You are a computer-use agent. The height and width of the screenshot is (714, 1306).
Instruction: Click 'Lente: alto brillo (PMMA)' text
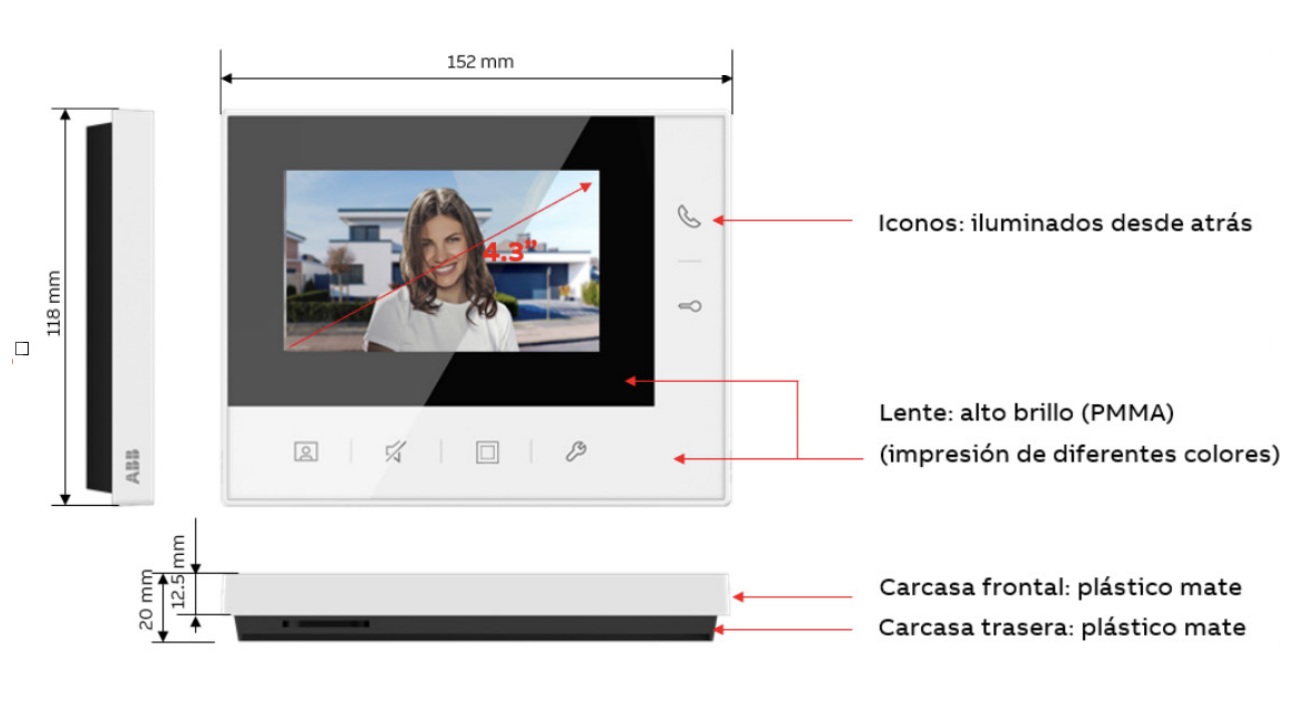coord(1026,412)
